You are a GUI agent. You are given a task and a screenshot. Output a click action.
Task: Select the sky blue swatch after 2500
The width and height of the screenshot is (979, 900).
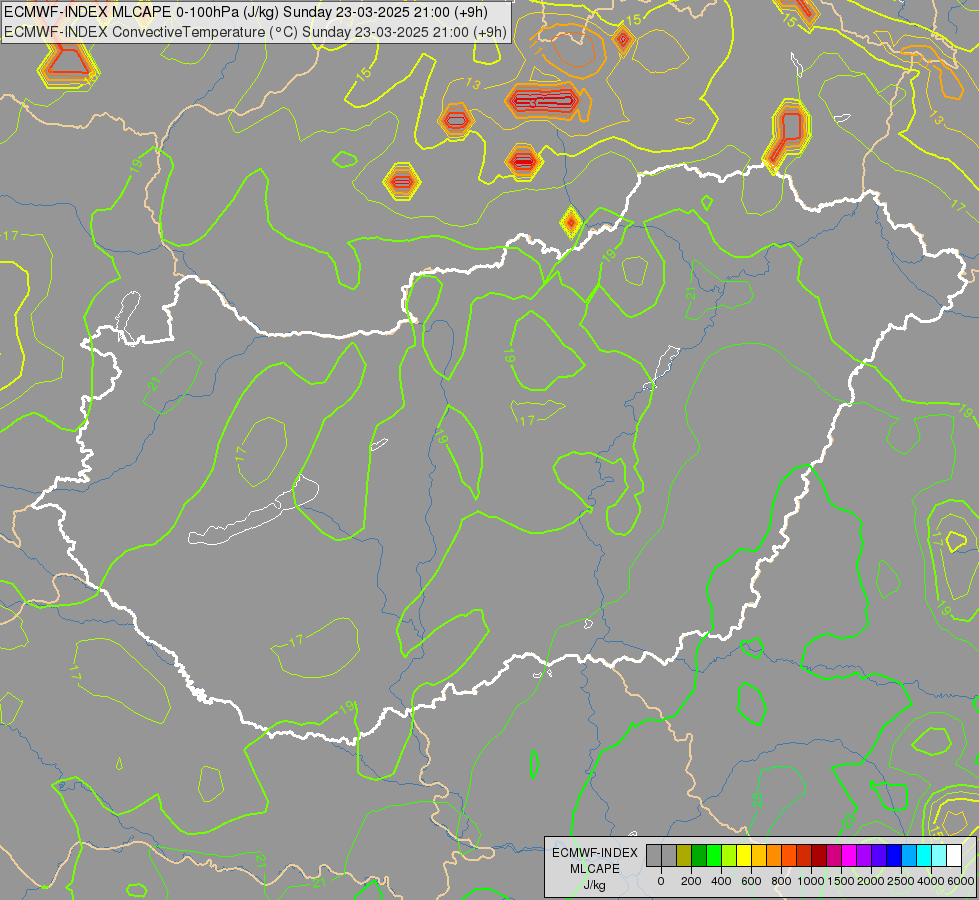click(910, 856)
